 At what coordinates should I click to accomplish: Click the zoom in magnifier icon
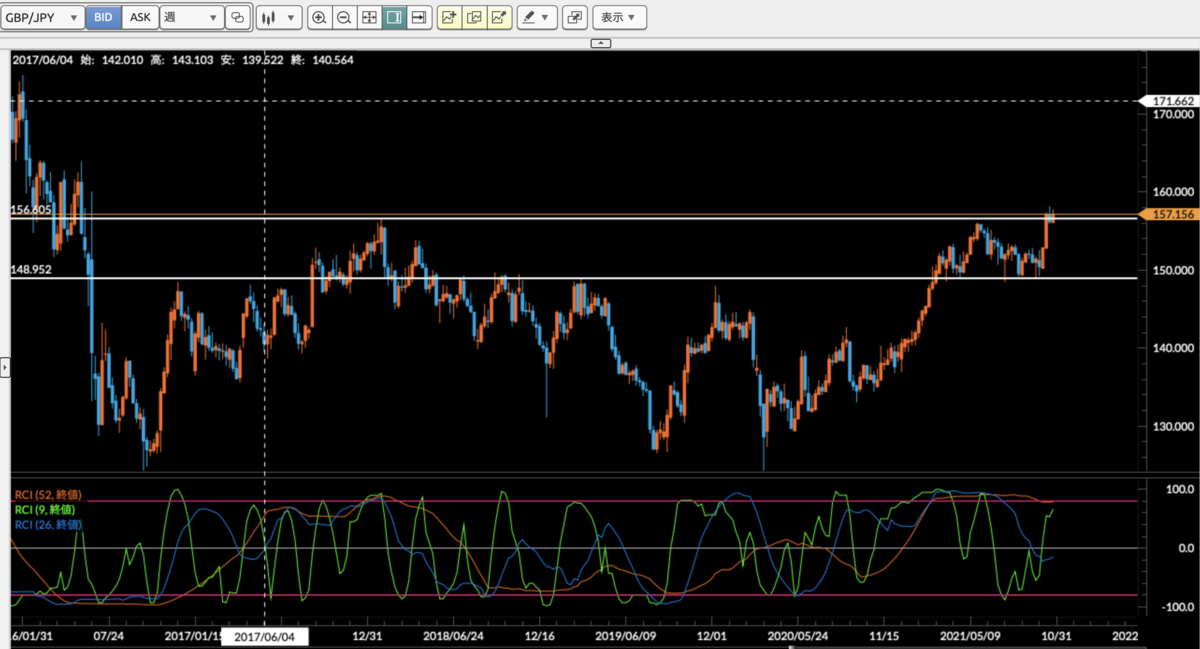click(x=320, y=17)
